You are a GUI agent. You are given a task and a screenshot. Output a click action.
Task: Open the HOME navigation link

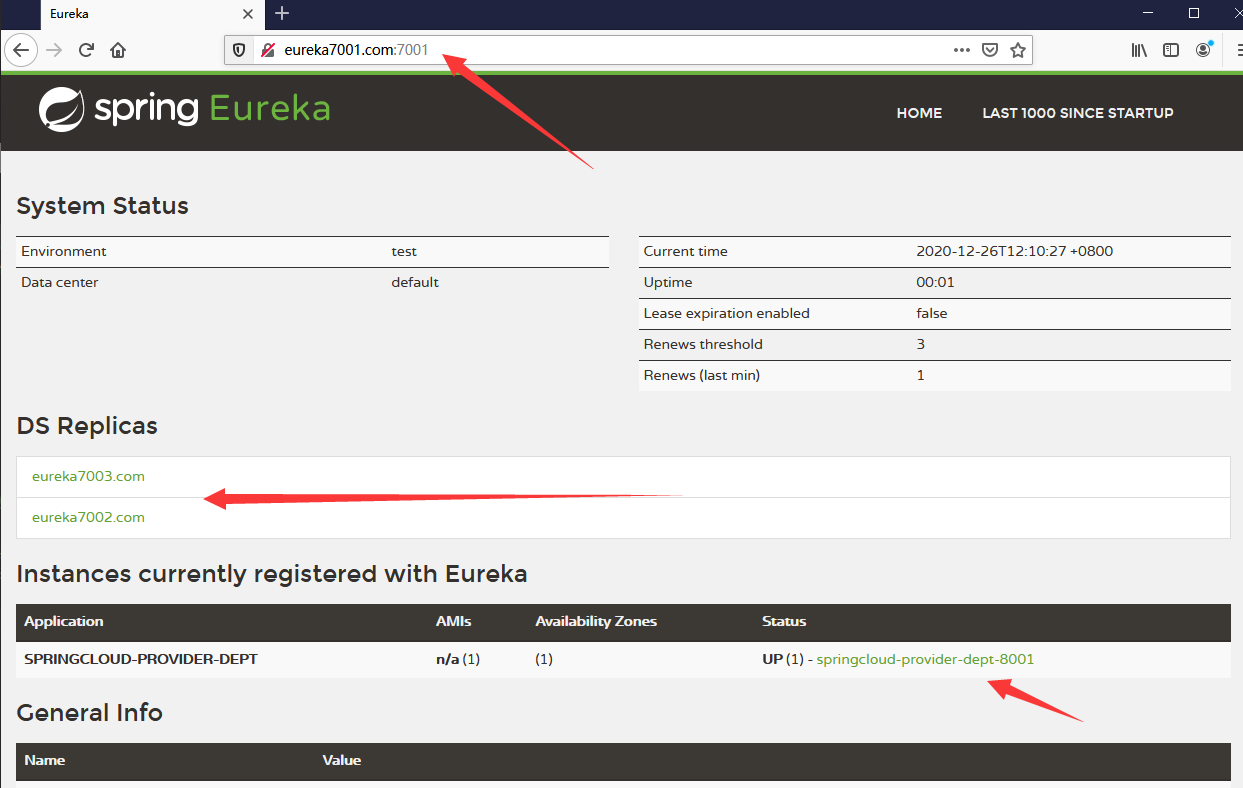(919, 113)
